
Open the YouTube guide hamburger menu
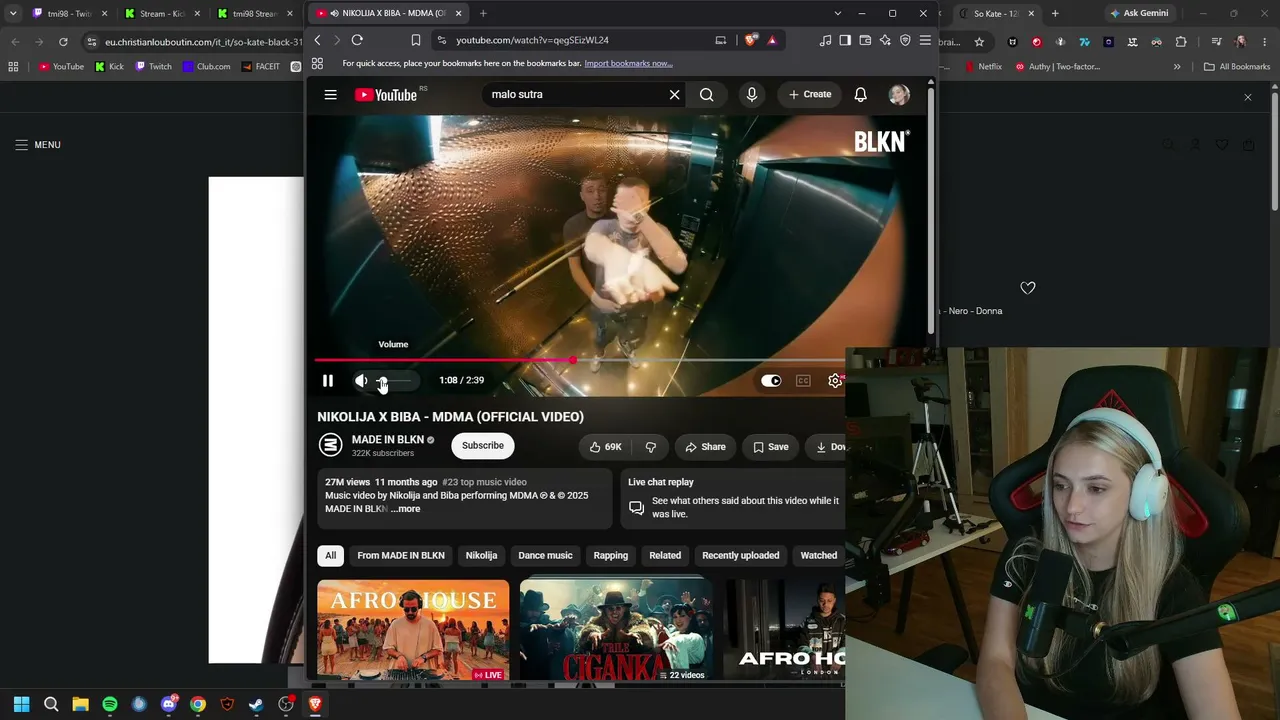330,95
